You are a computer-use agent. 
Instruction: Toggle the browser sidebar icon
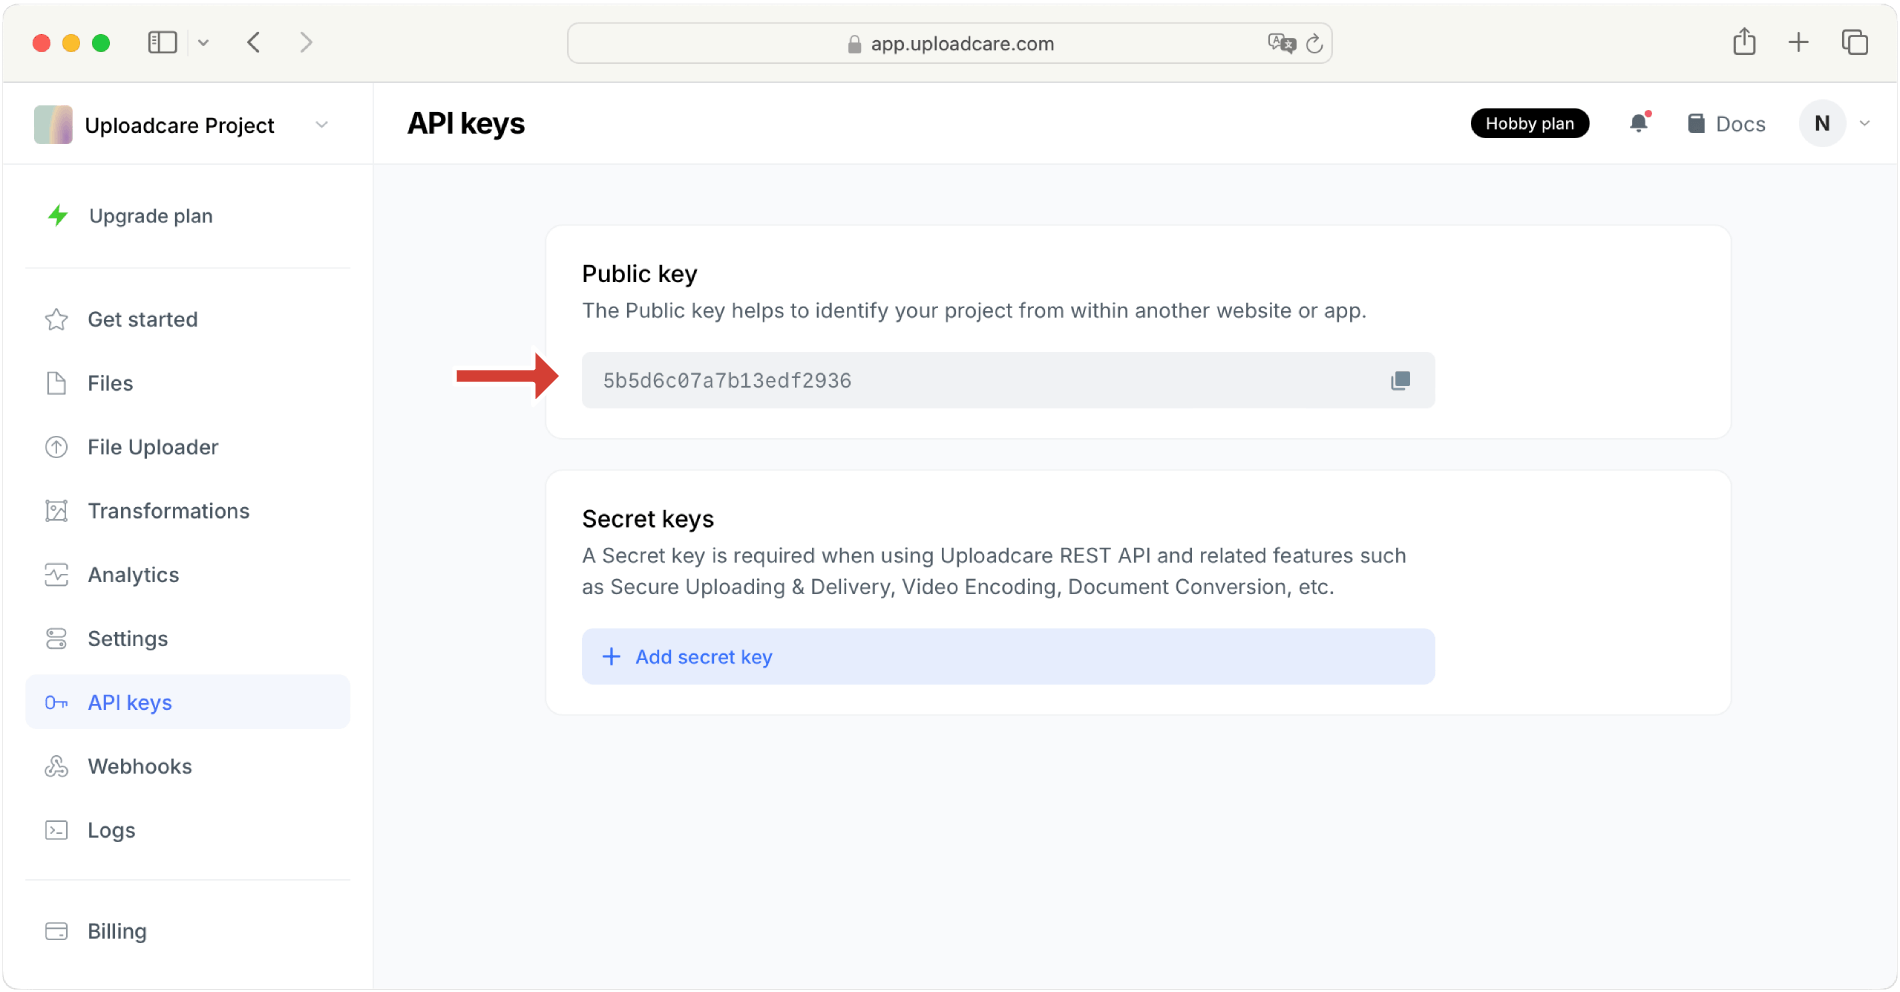[161, 42]
